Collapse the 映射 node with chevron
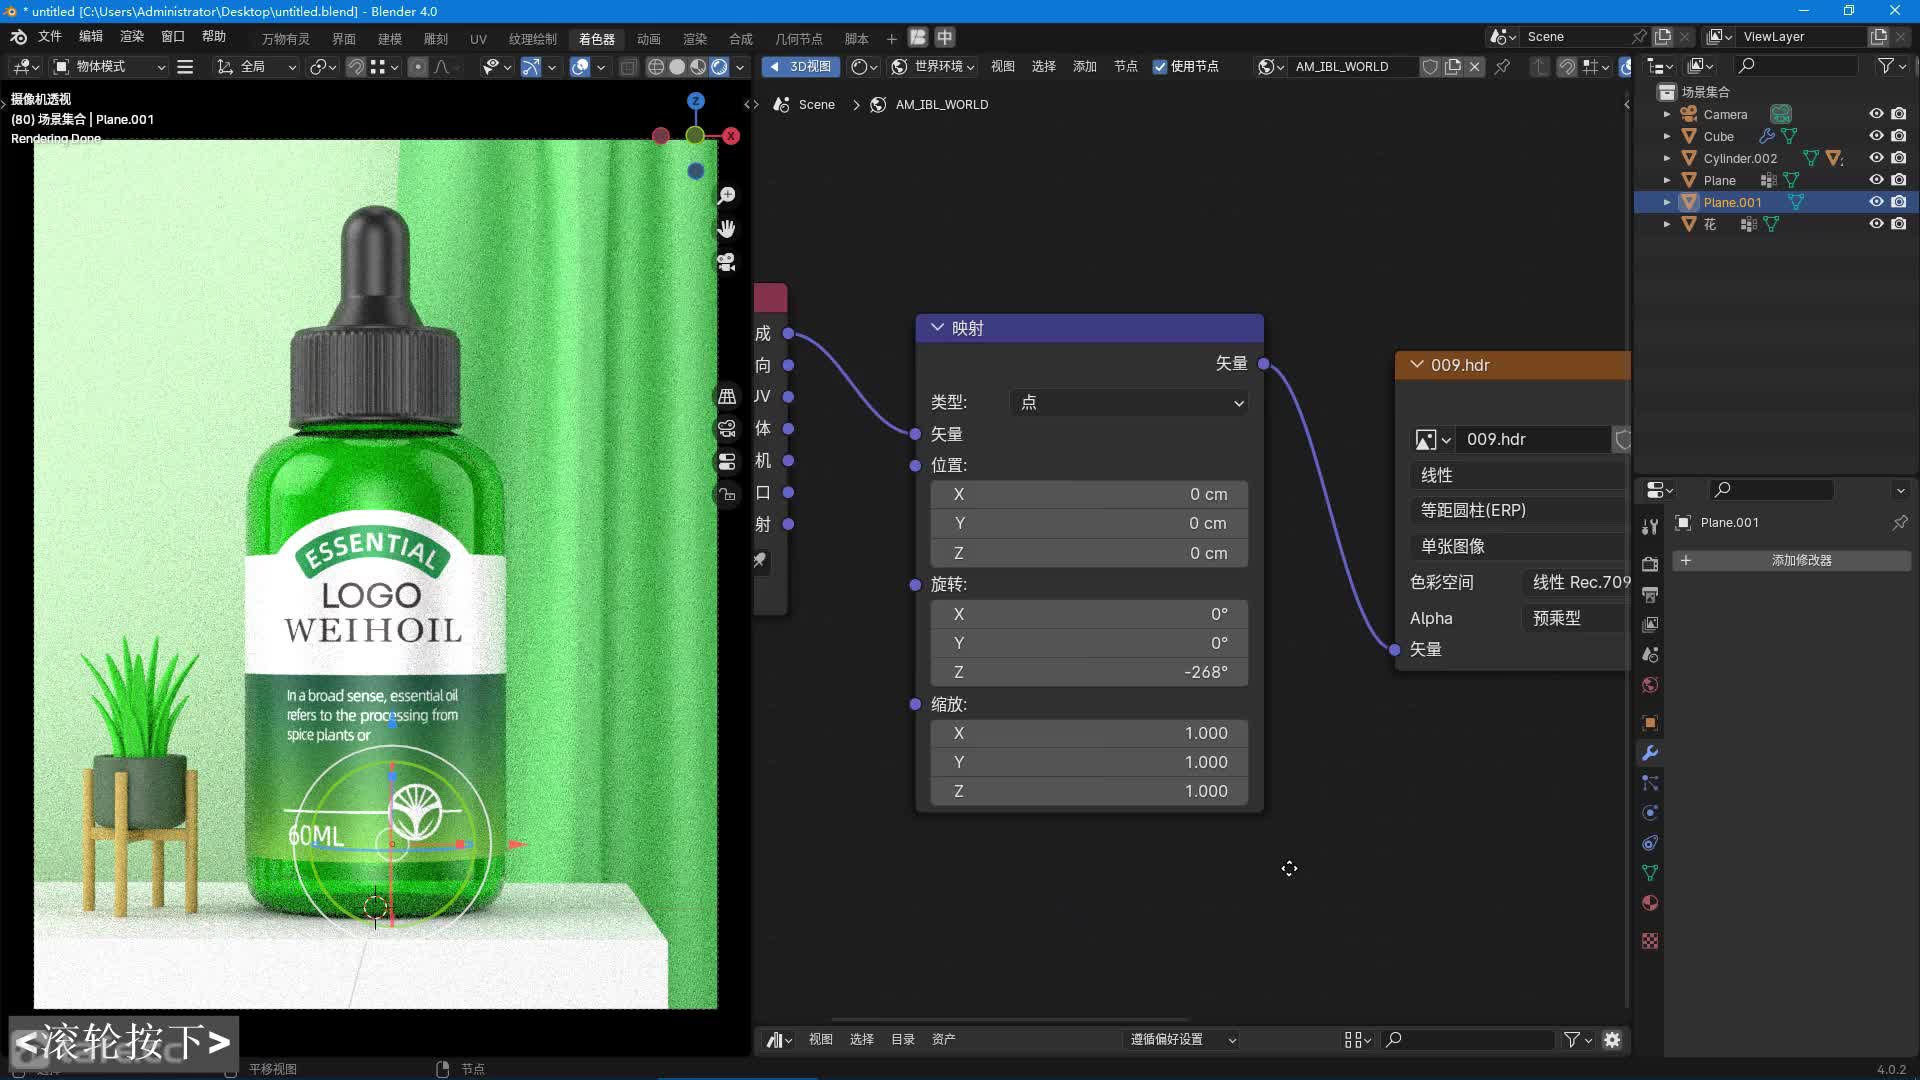 pyautogui.click(x=937, y=327)
